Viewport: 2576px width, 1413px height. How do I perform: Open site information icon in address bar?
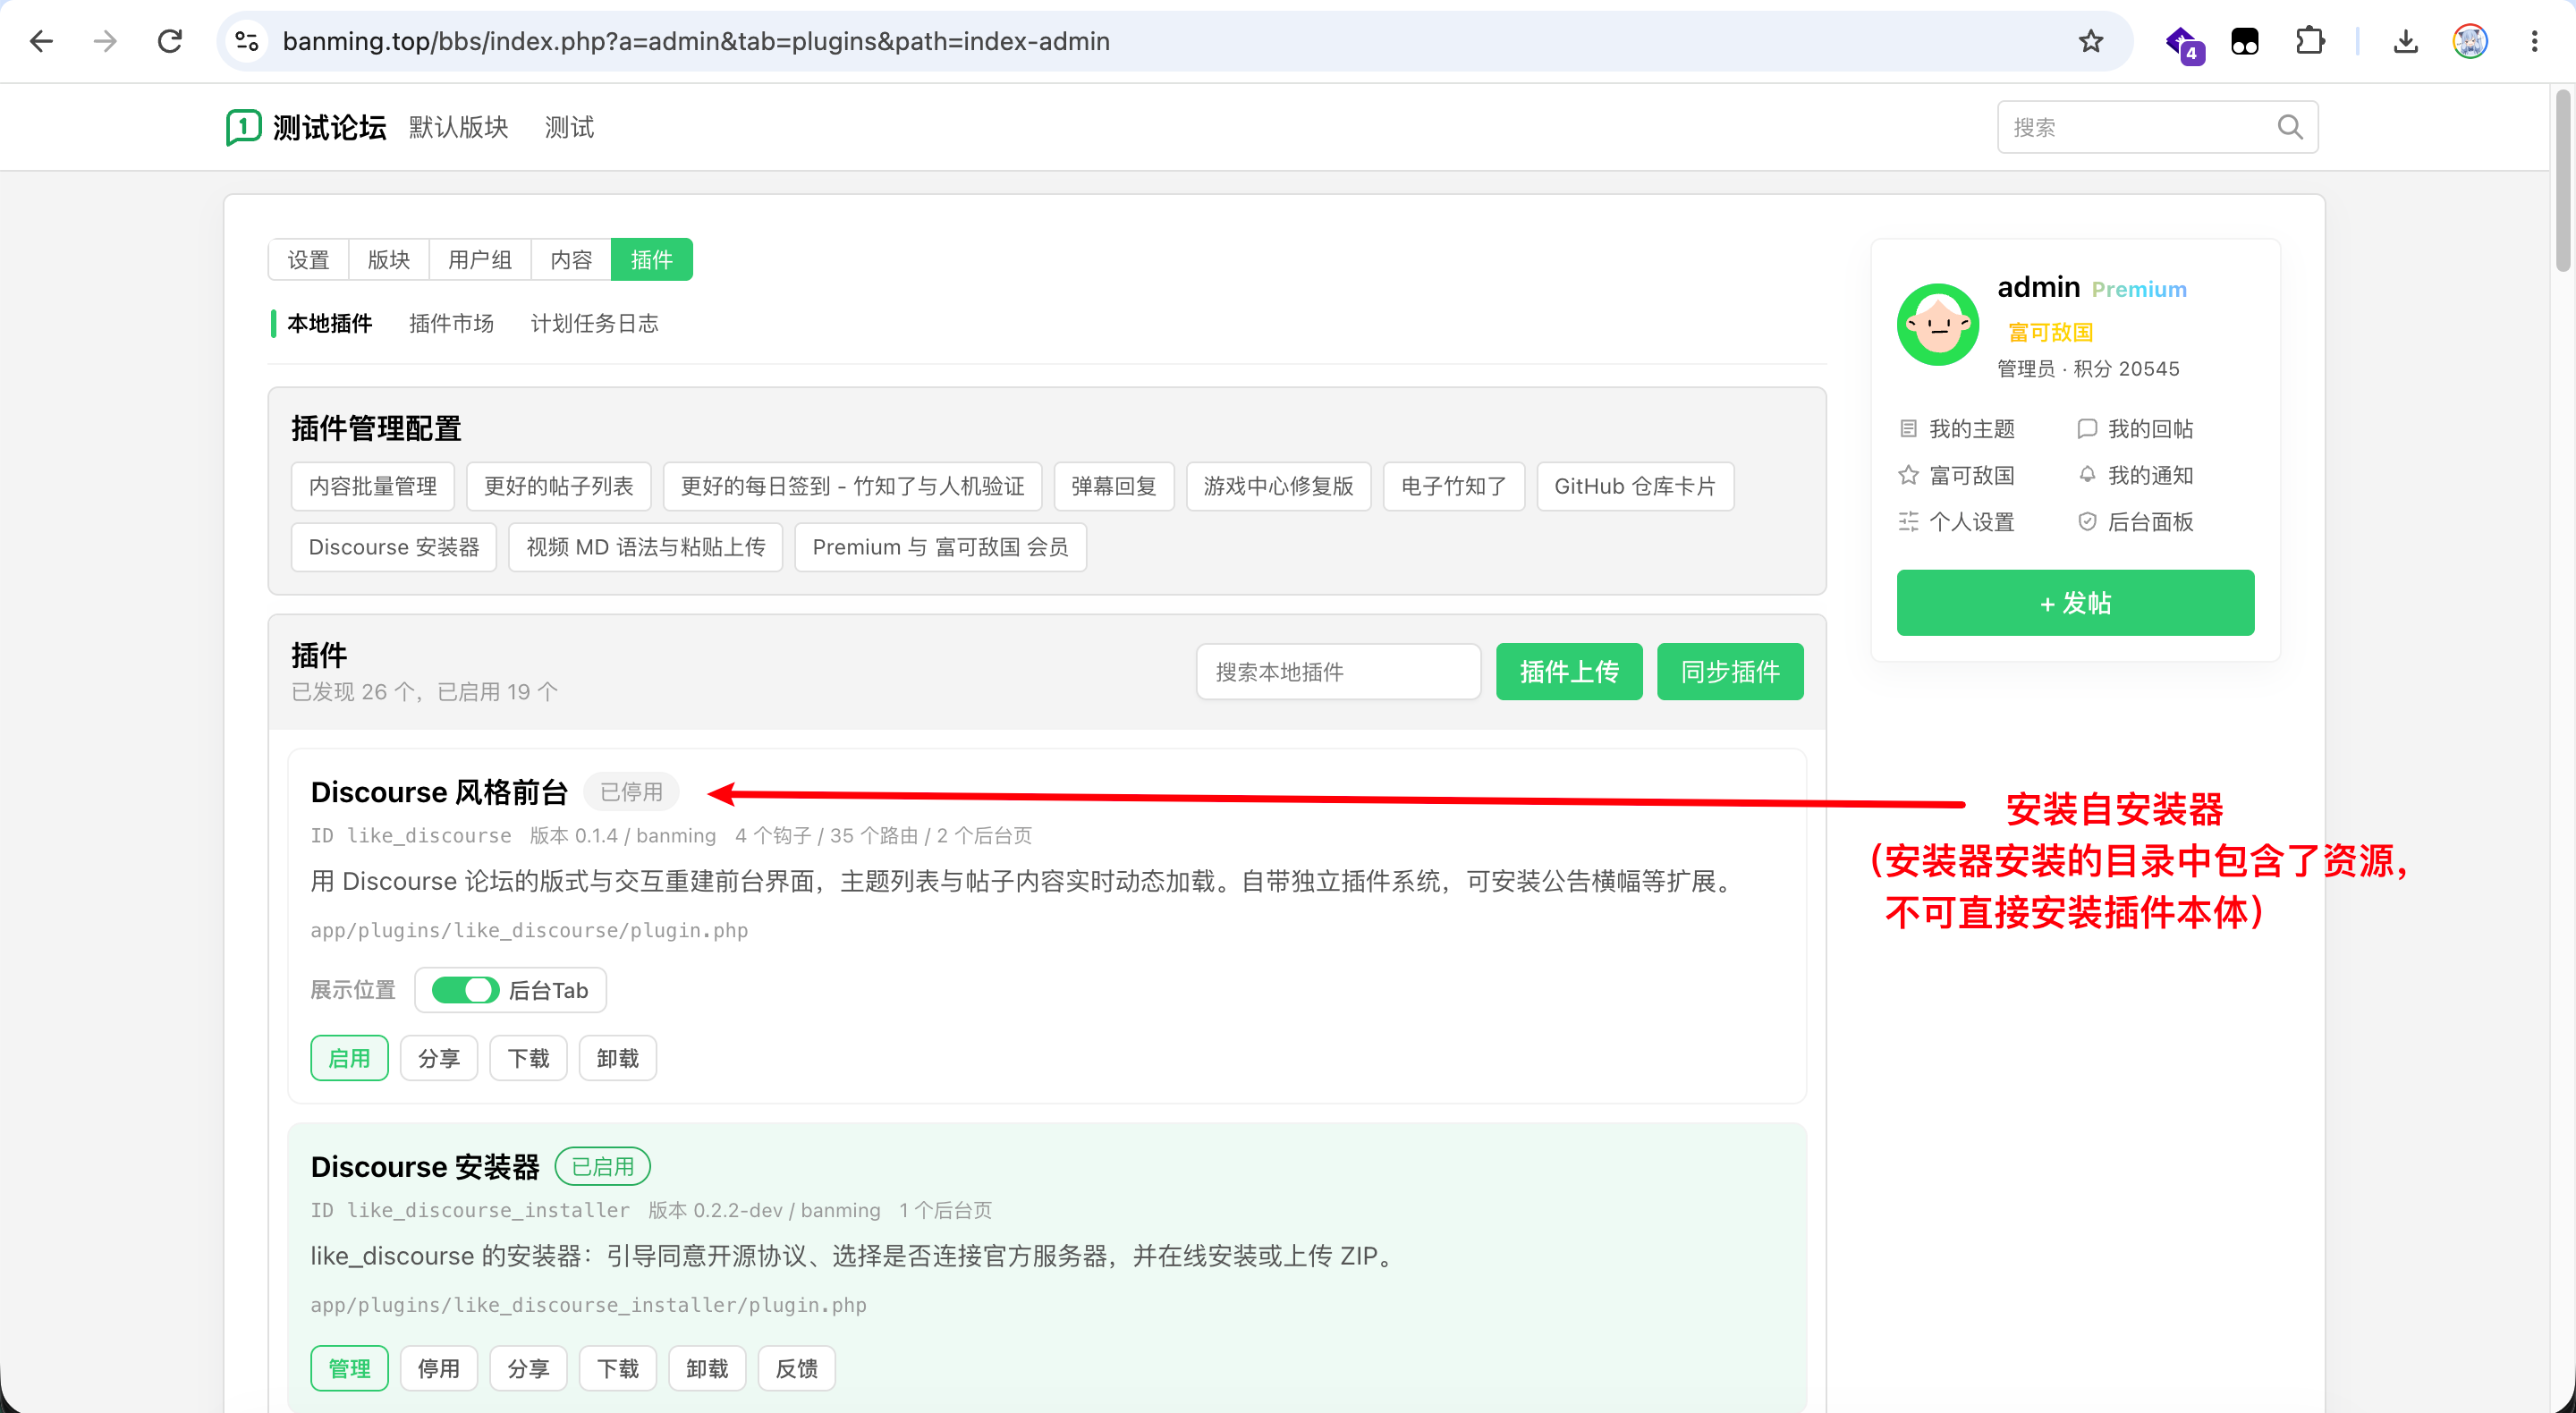(247, 41)
